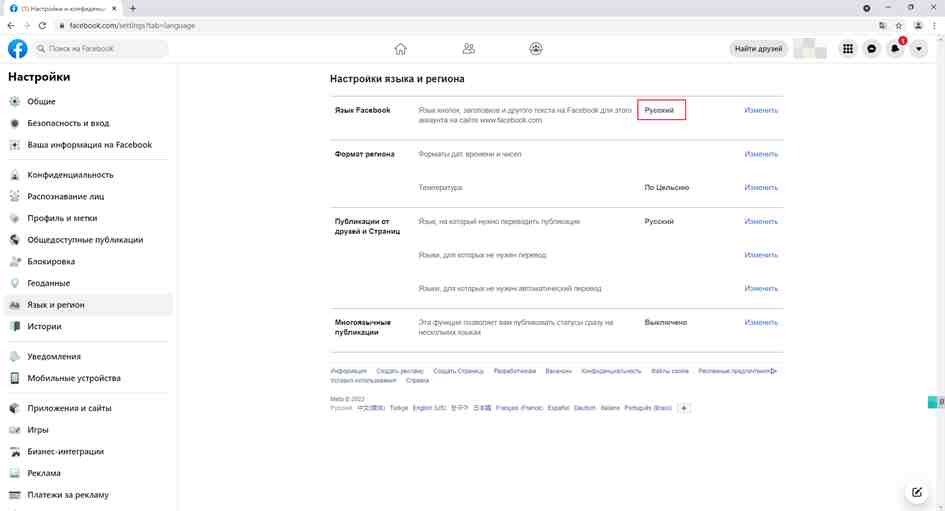The width and height of the screenshot is (945, 511).
Task: Bookmark this page with the star icon
Action: tap(899, 25)
